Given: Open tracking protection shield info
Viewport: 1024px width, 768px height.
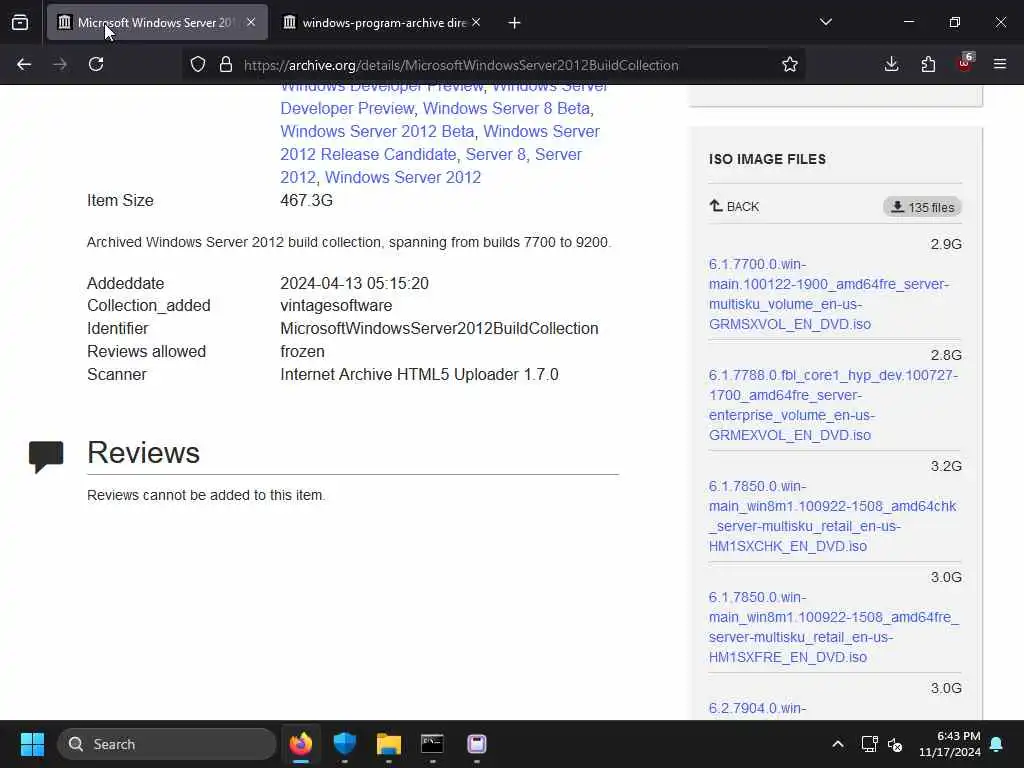Looking at the screenshot, I should pyautogui.click(x=198, y=65).
